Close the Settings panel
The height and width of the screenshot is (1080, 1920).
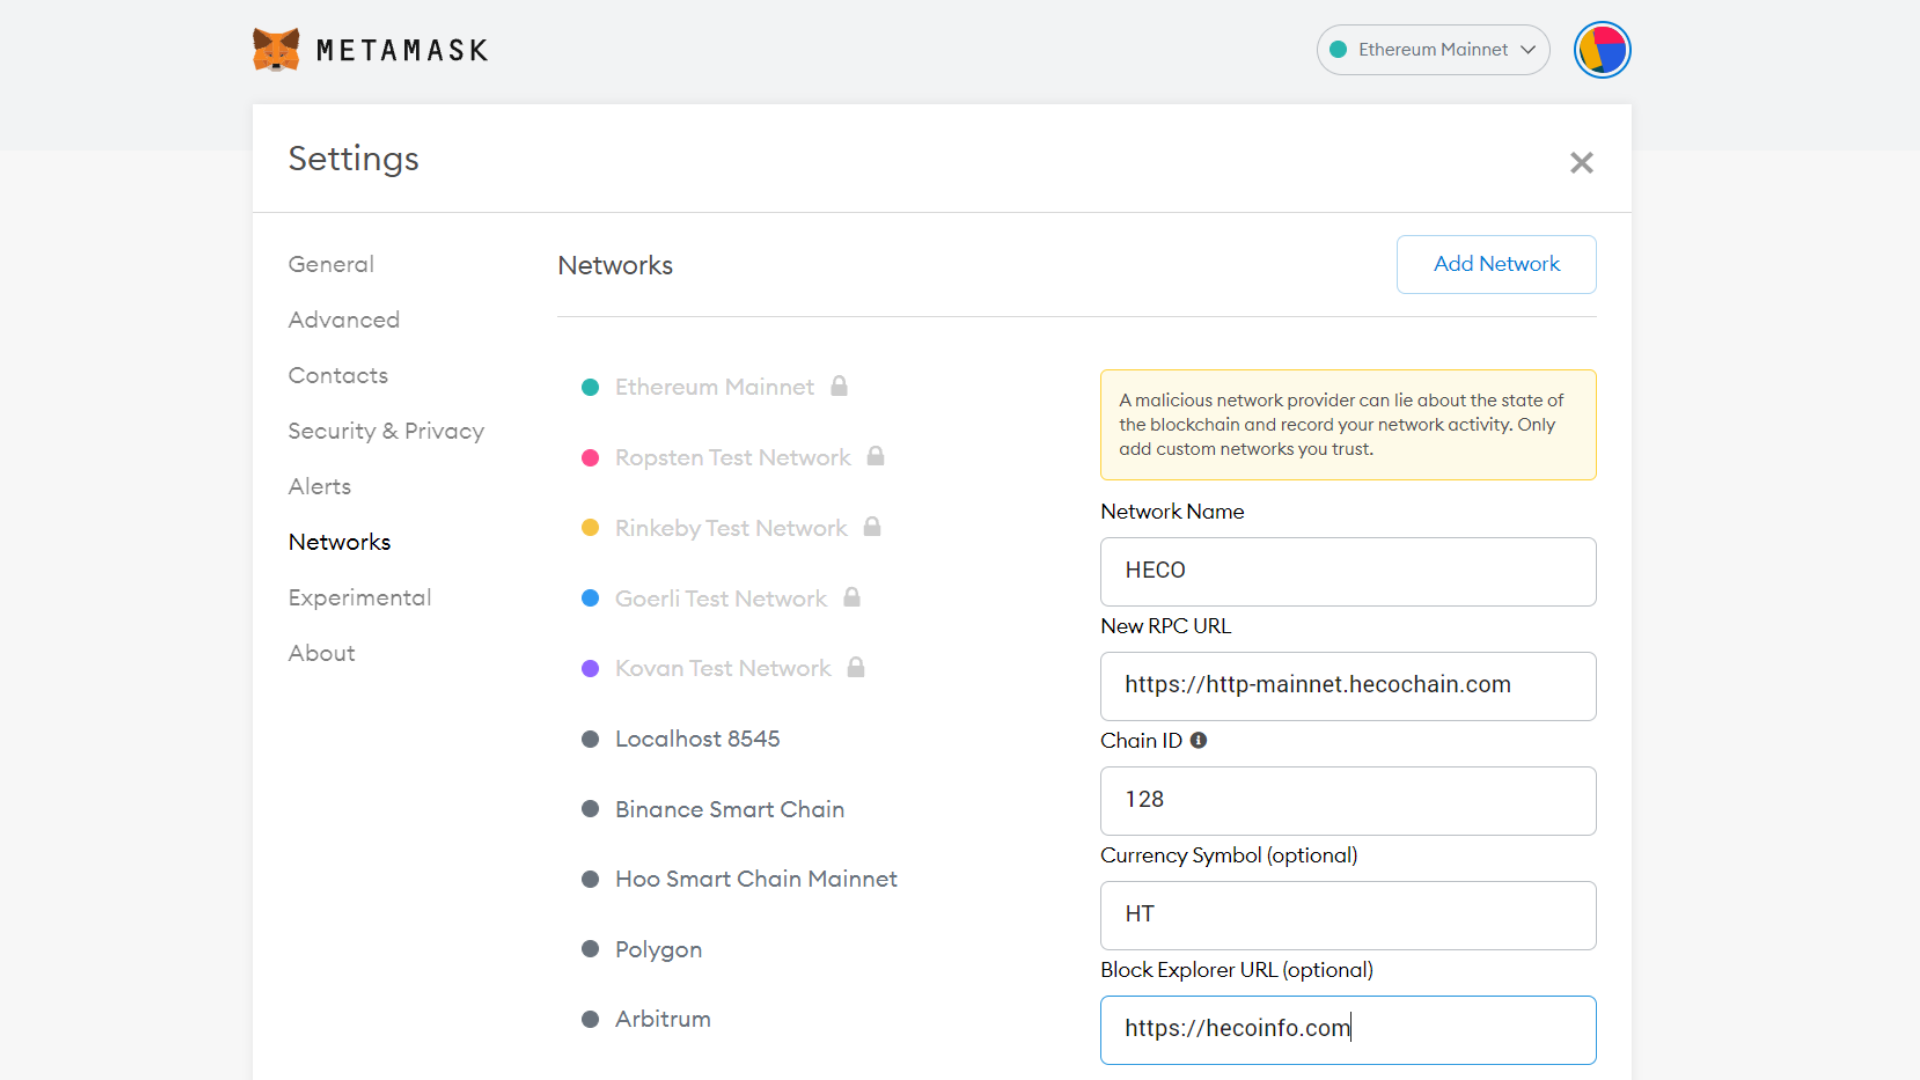1581,162
